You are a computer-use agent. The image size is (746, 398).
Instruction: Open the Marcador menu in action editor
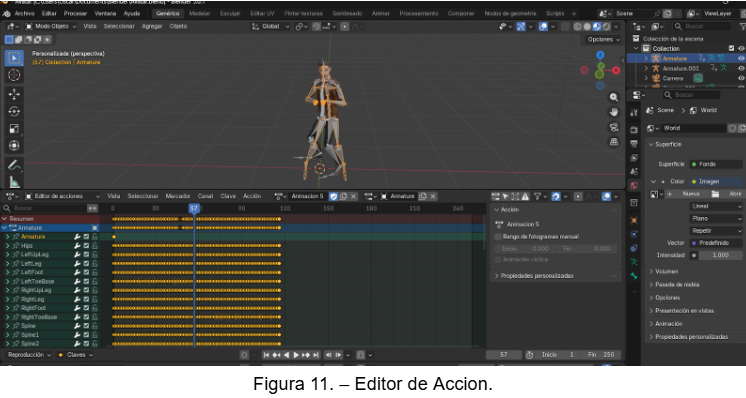pos(178,196)
